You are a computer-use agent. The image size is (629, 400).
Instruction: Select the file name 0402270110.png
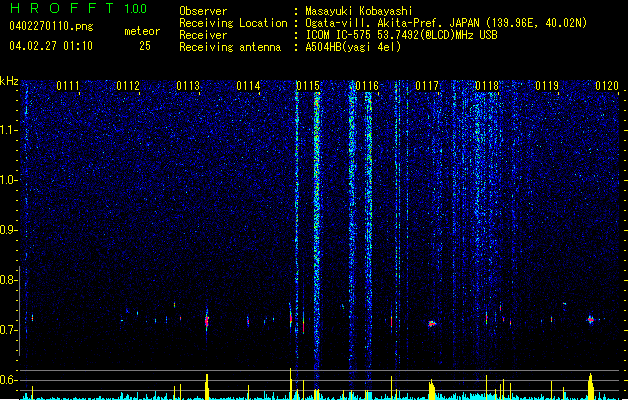51,26
